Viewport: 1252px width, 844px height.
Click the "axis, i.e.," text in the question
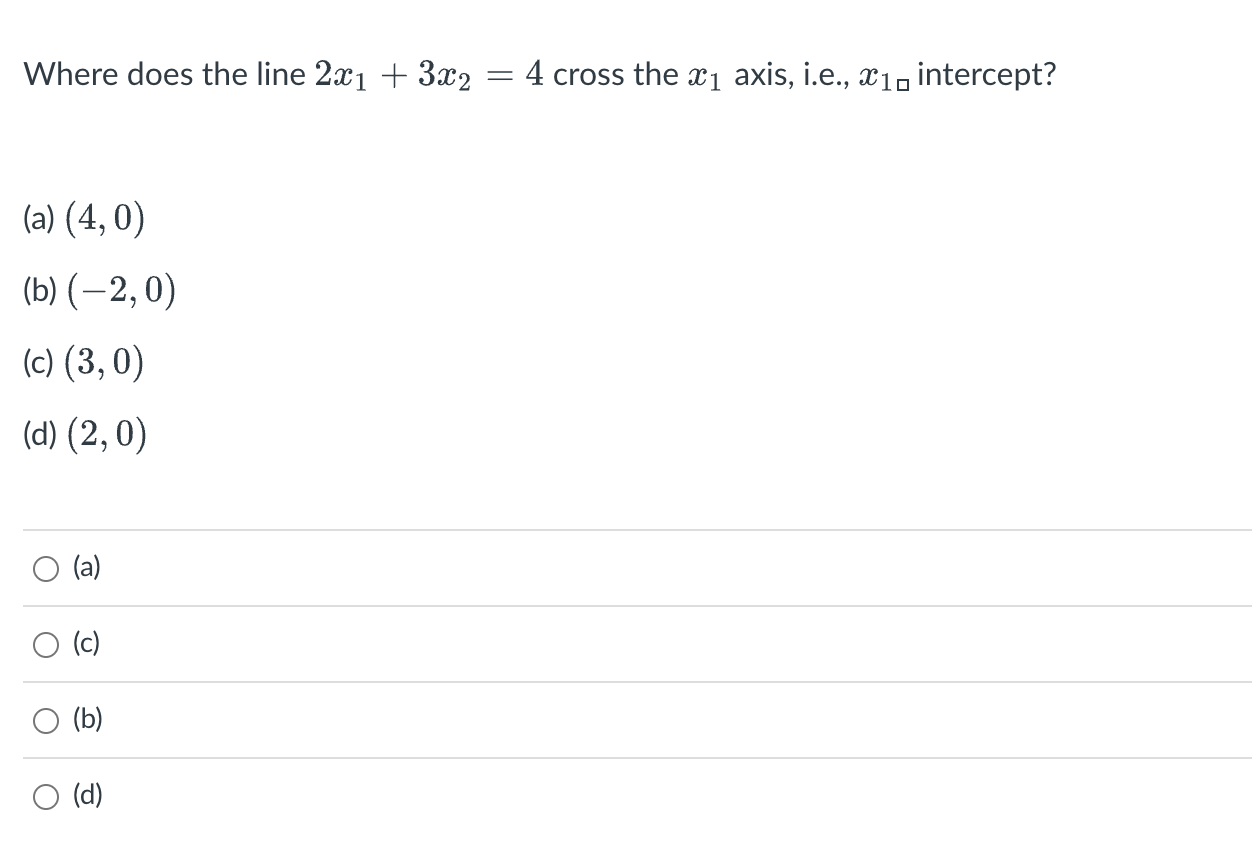coord(796,76)
